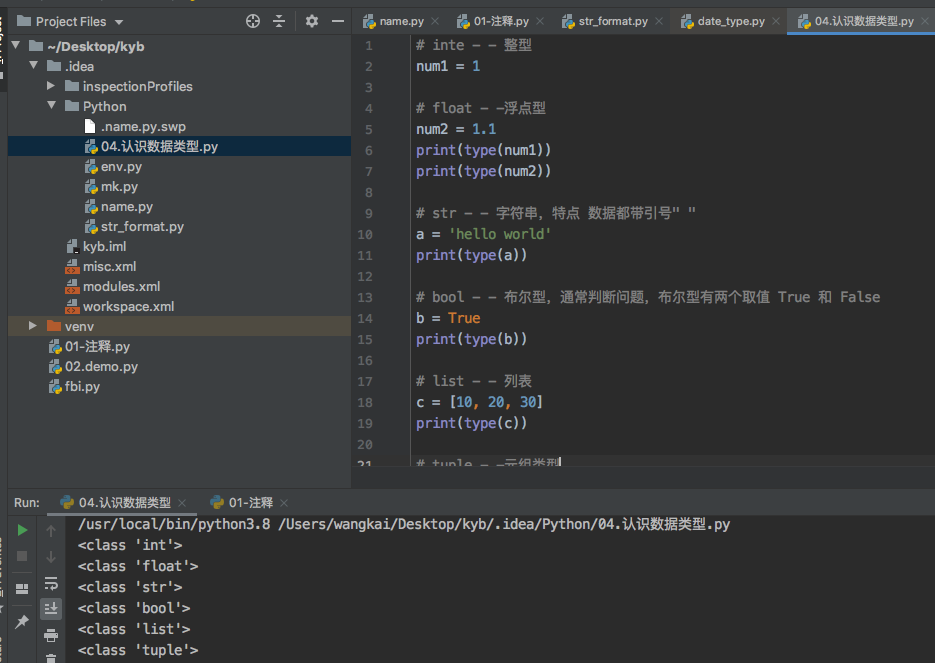935x663 pixels.
Task: Open fbi.py in project tree
Action: click(74, 386)
